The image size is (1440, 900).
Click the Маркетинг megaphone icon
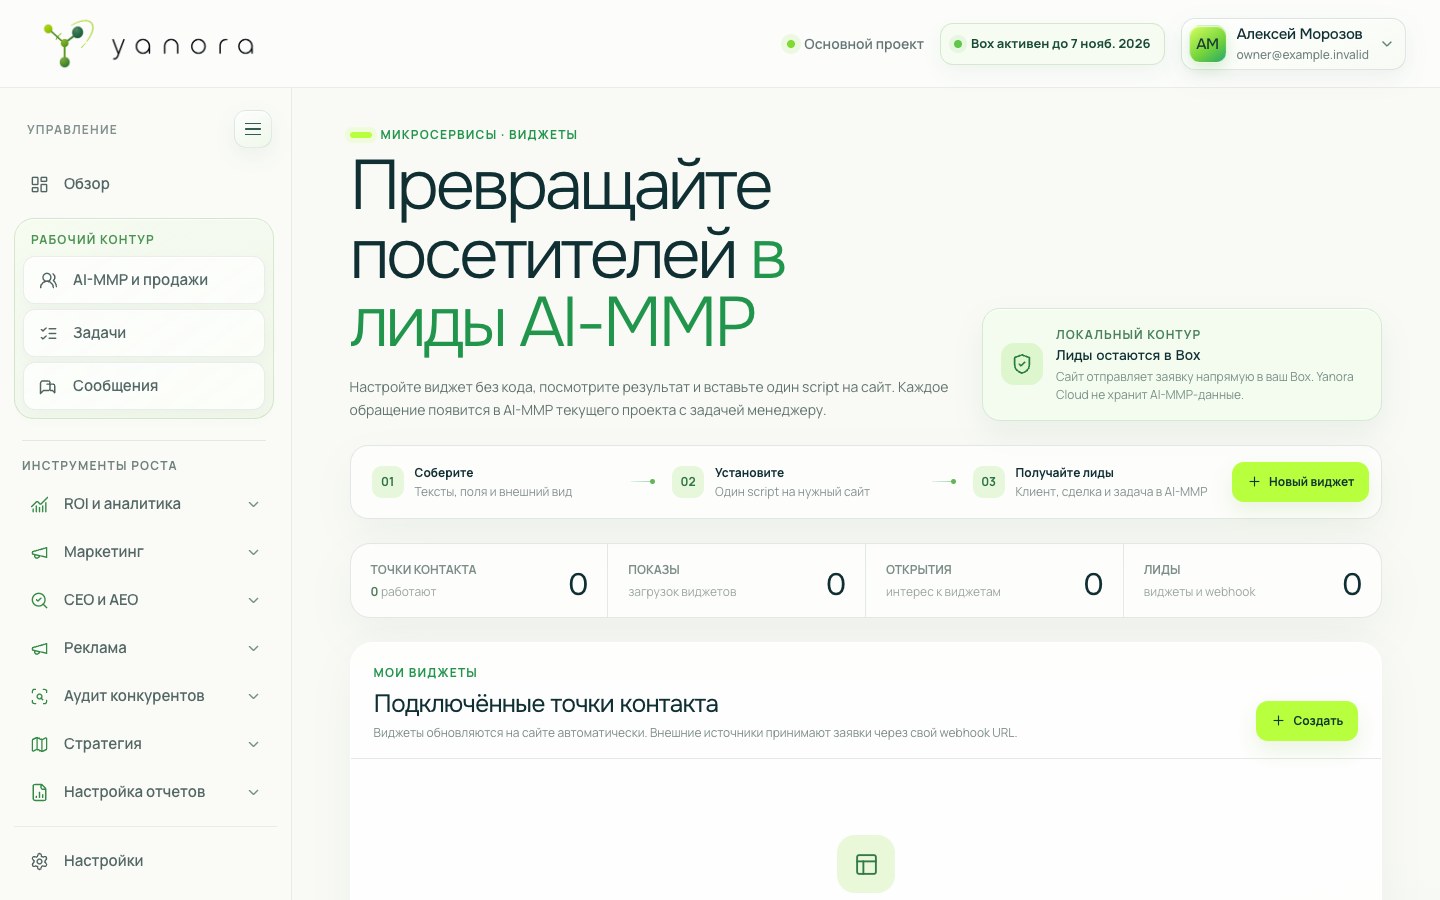pyautogui.click(x=40, y=552)
